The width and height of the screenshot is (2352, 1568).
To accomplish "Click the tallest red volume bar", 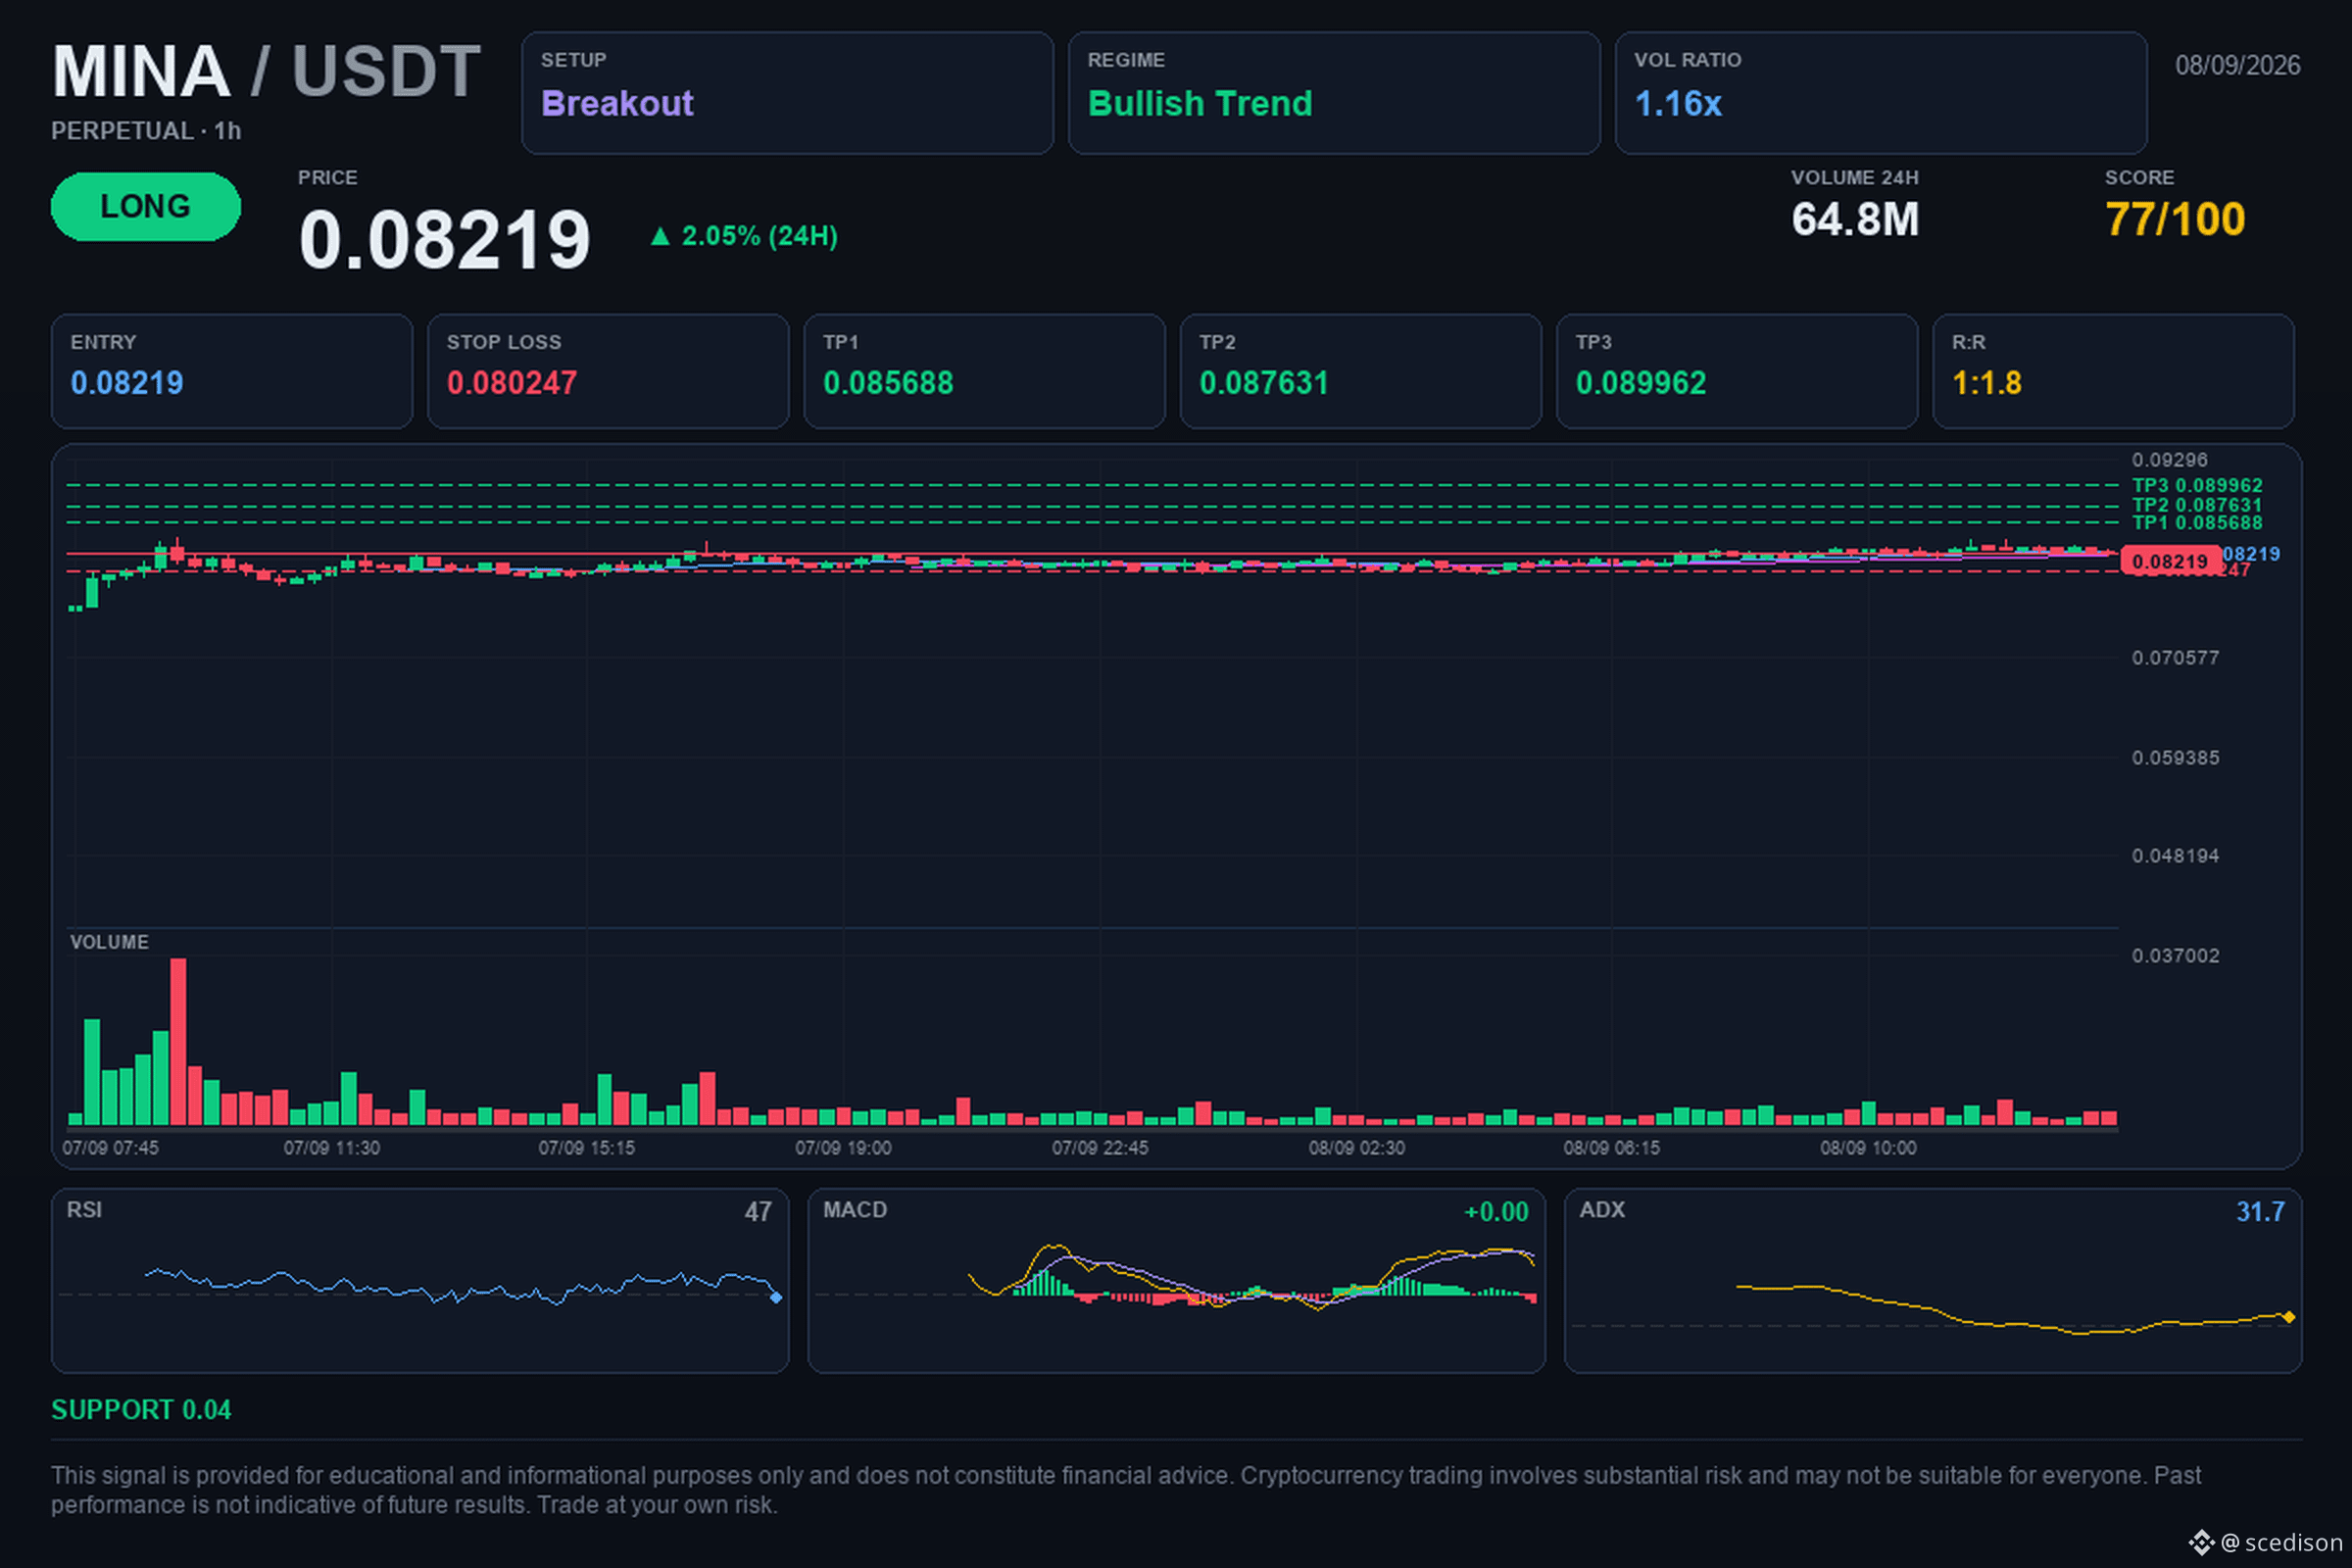I will [178, 1042].
